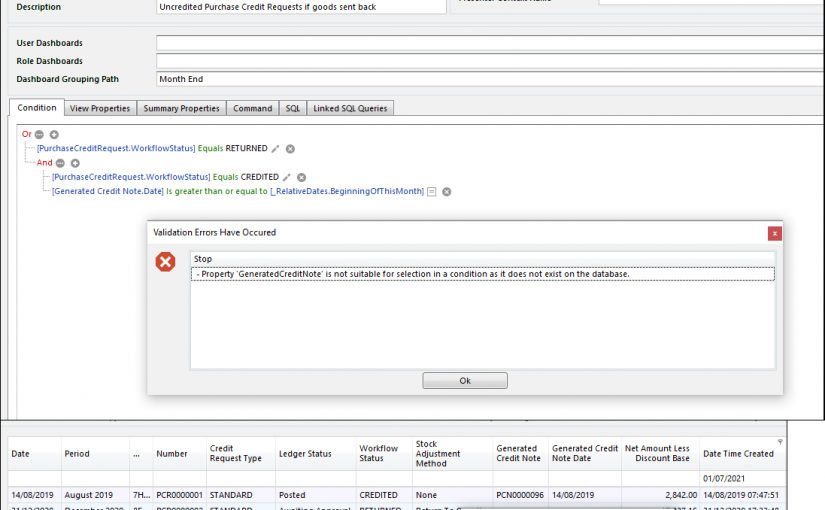Screen dimensions: 825x510
Task: Remove the Or group using its minus icon
Action: [x=39, y=135]
